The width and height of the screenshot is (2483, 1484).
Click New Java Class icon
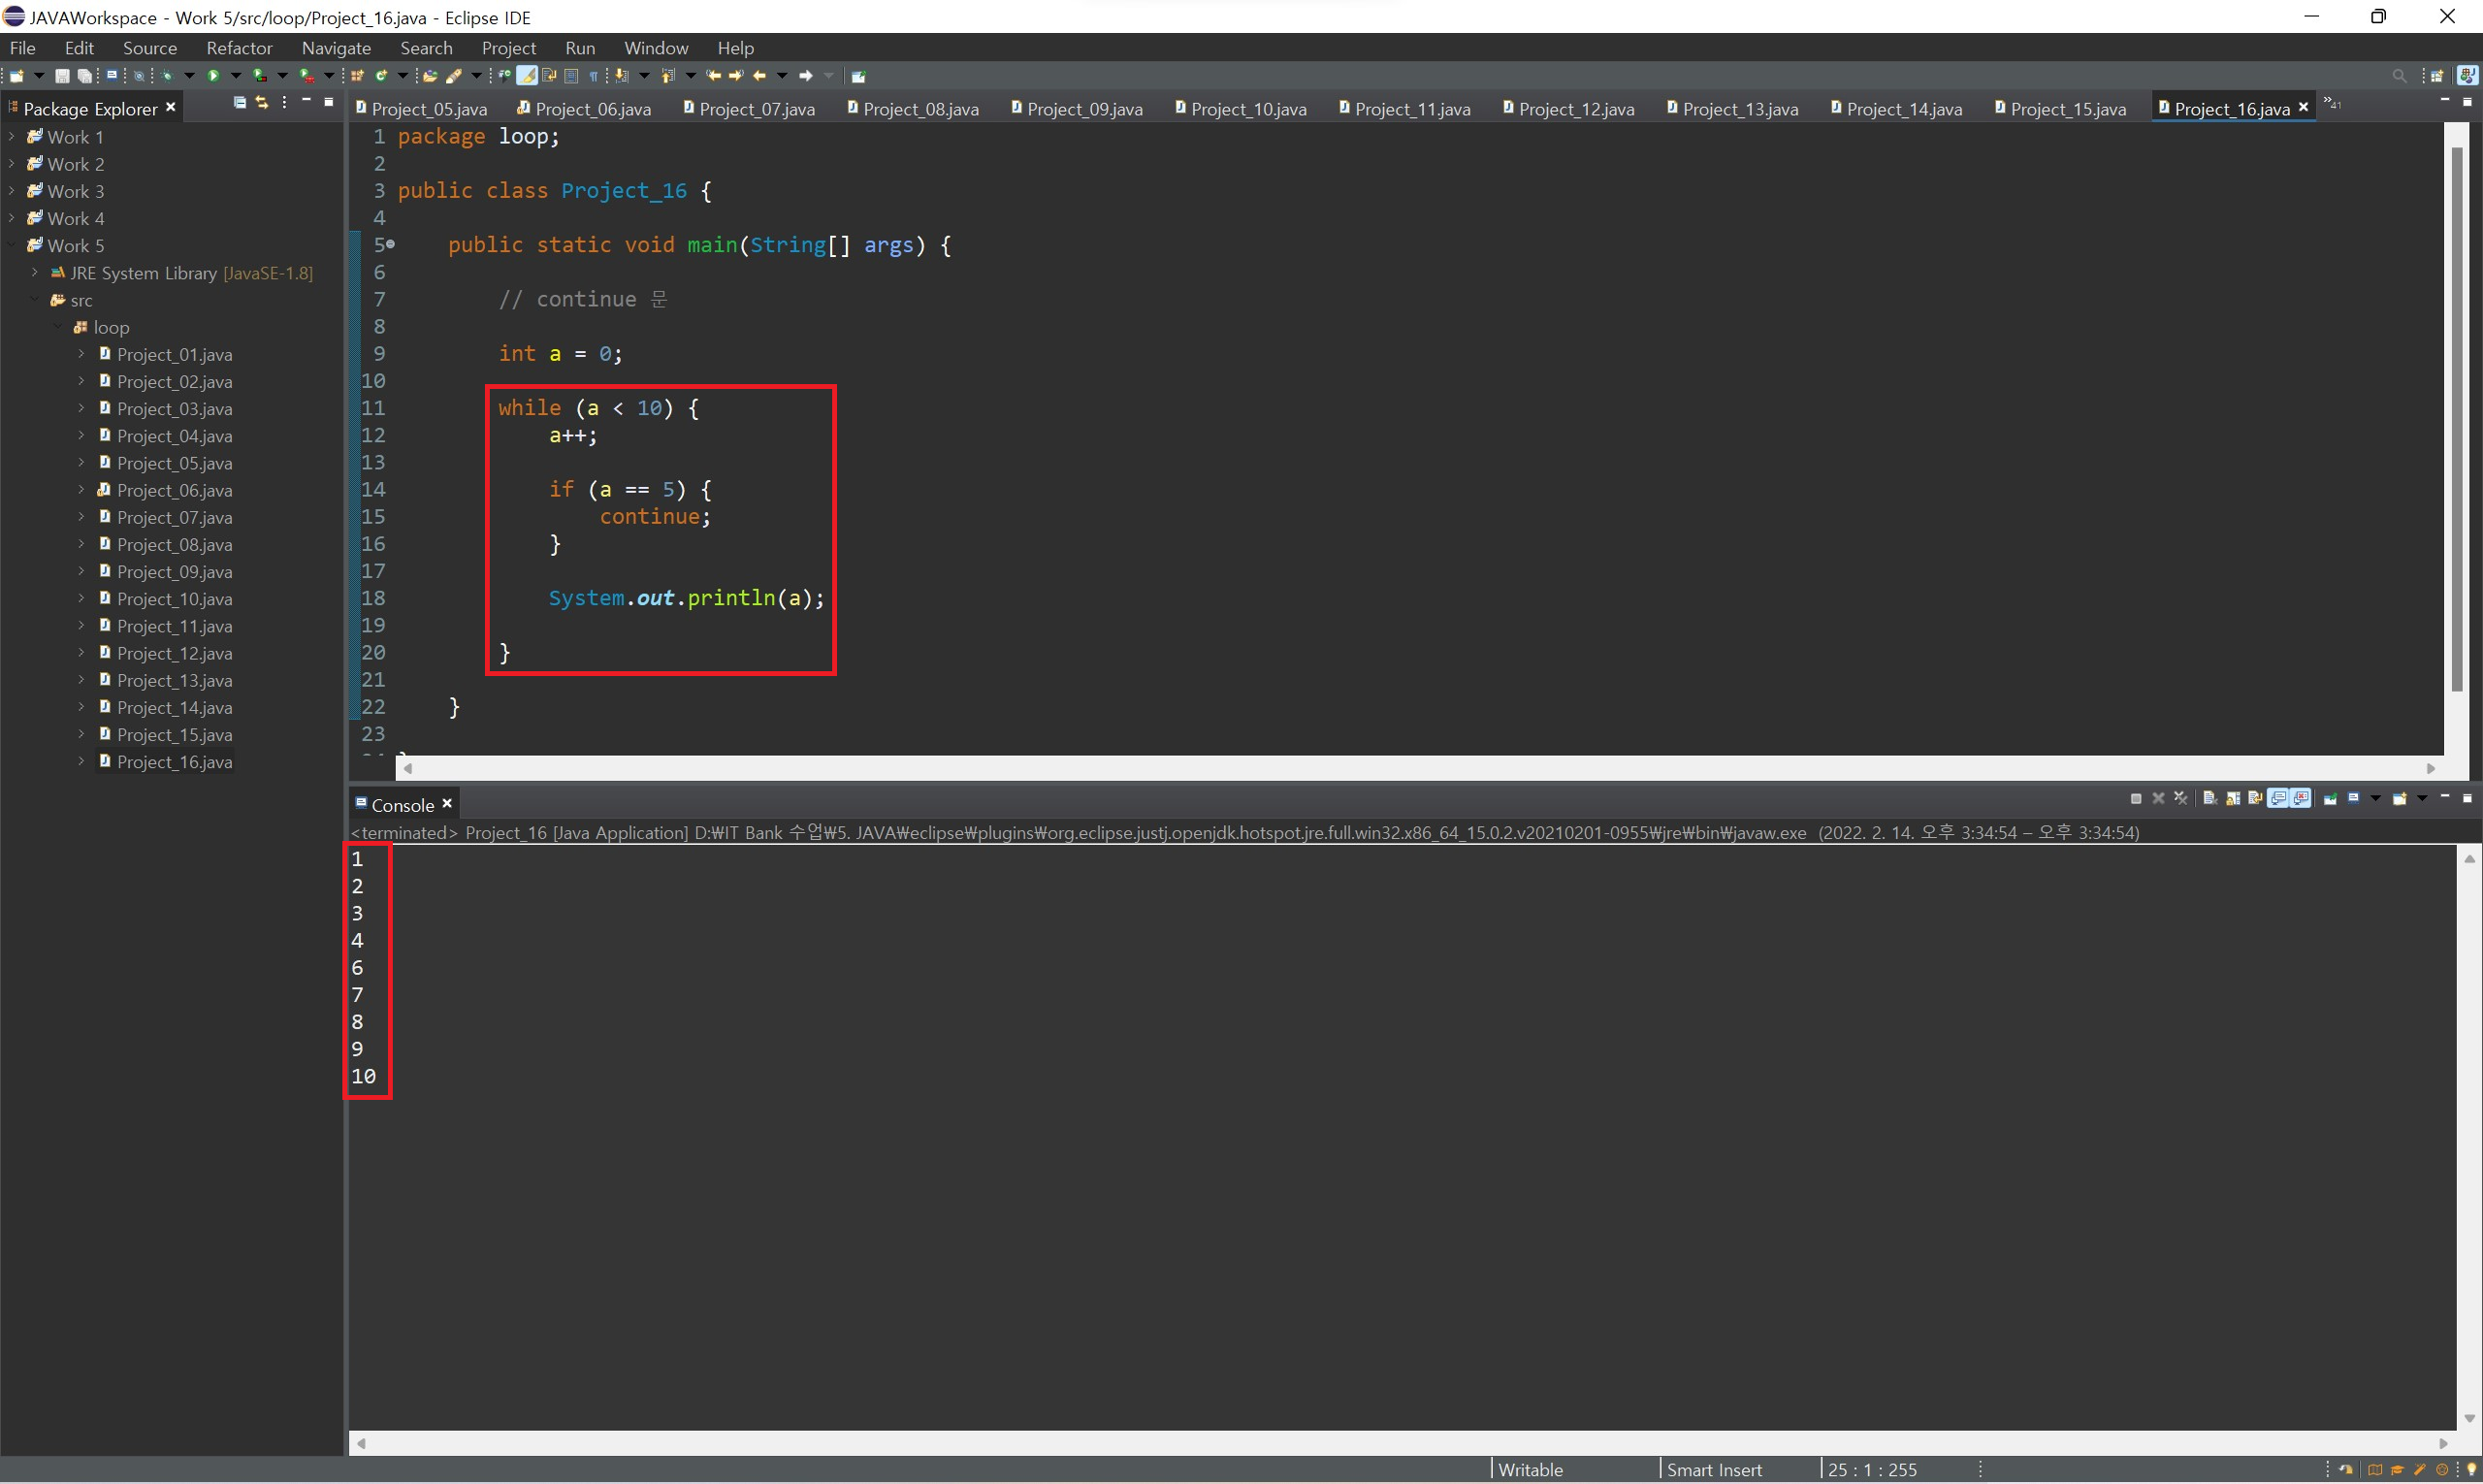(x=381, y=76)
